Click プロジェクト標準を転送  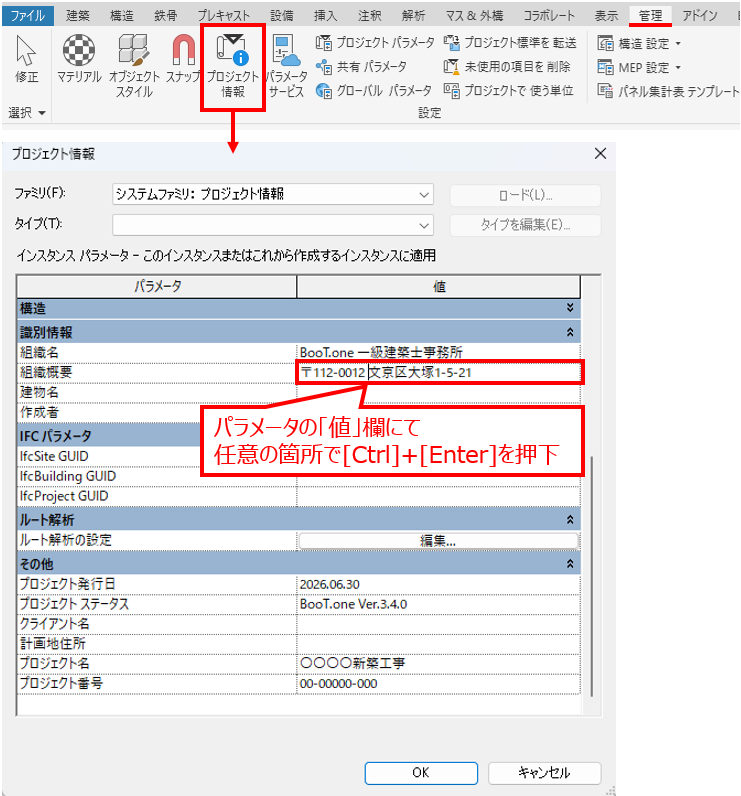510,43
